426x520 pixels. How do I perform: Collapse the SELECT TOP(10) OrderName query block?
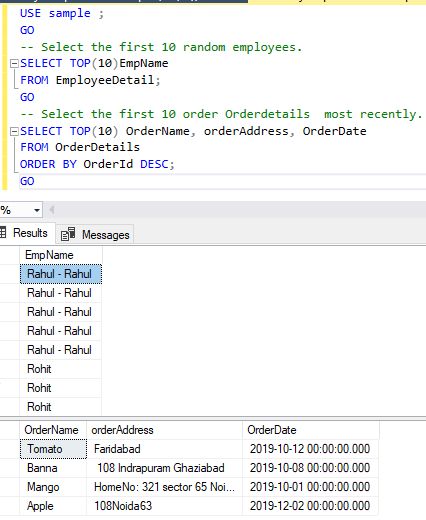click(x=14, y=132)
